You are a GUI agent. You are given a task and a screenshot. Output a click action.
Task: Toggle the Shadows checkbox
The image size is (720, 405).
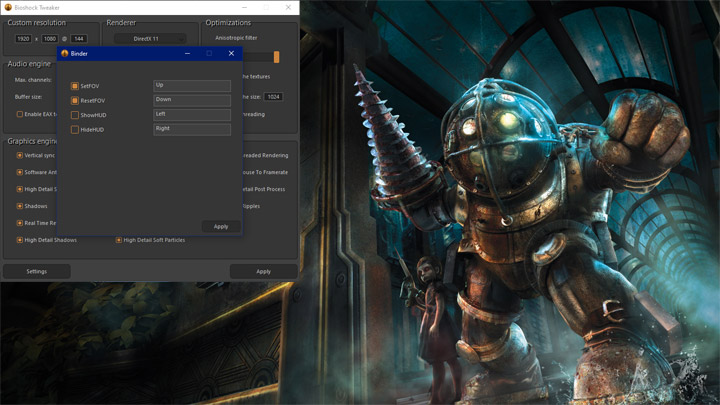click(20, 206)
